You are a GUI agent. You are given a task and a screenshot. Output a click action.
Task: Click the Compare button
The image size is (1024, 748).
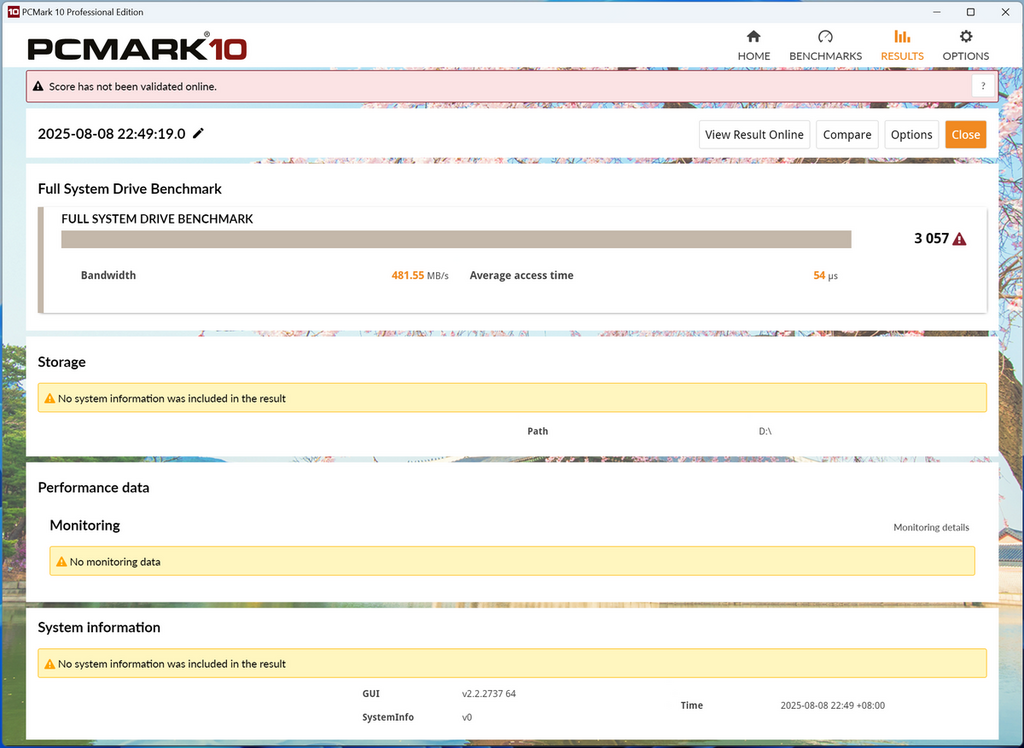[x=847, y=135]
